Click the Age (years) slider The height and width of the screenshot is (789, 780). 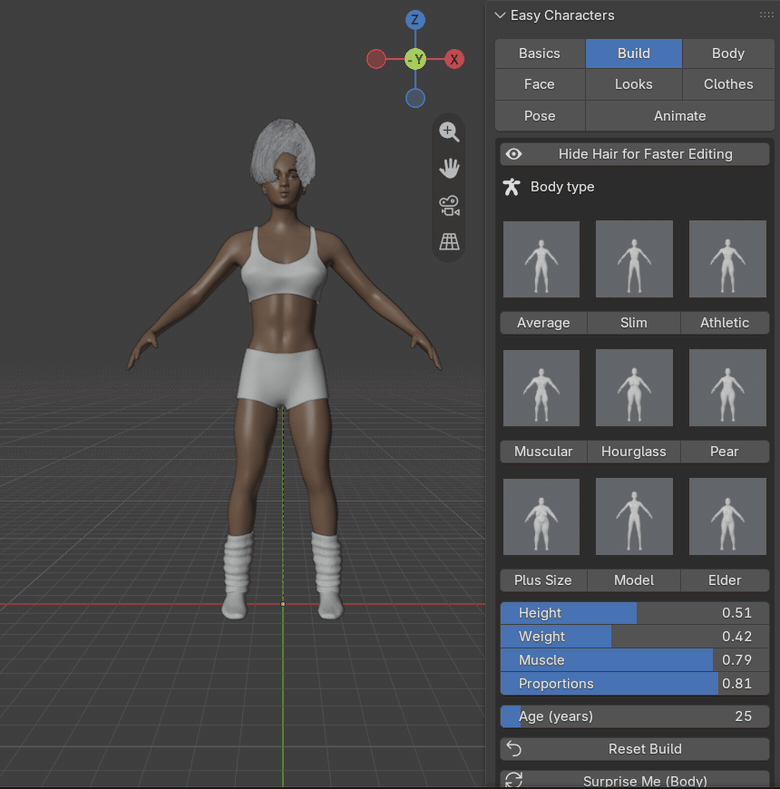pos(635,716)
